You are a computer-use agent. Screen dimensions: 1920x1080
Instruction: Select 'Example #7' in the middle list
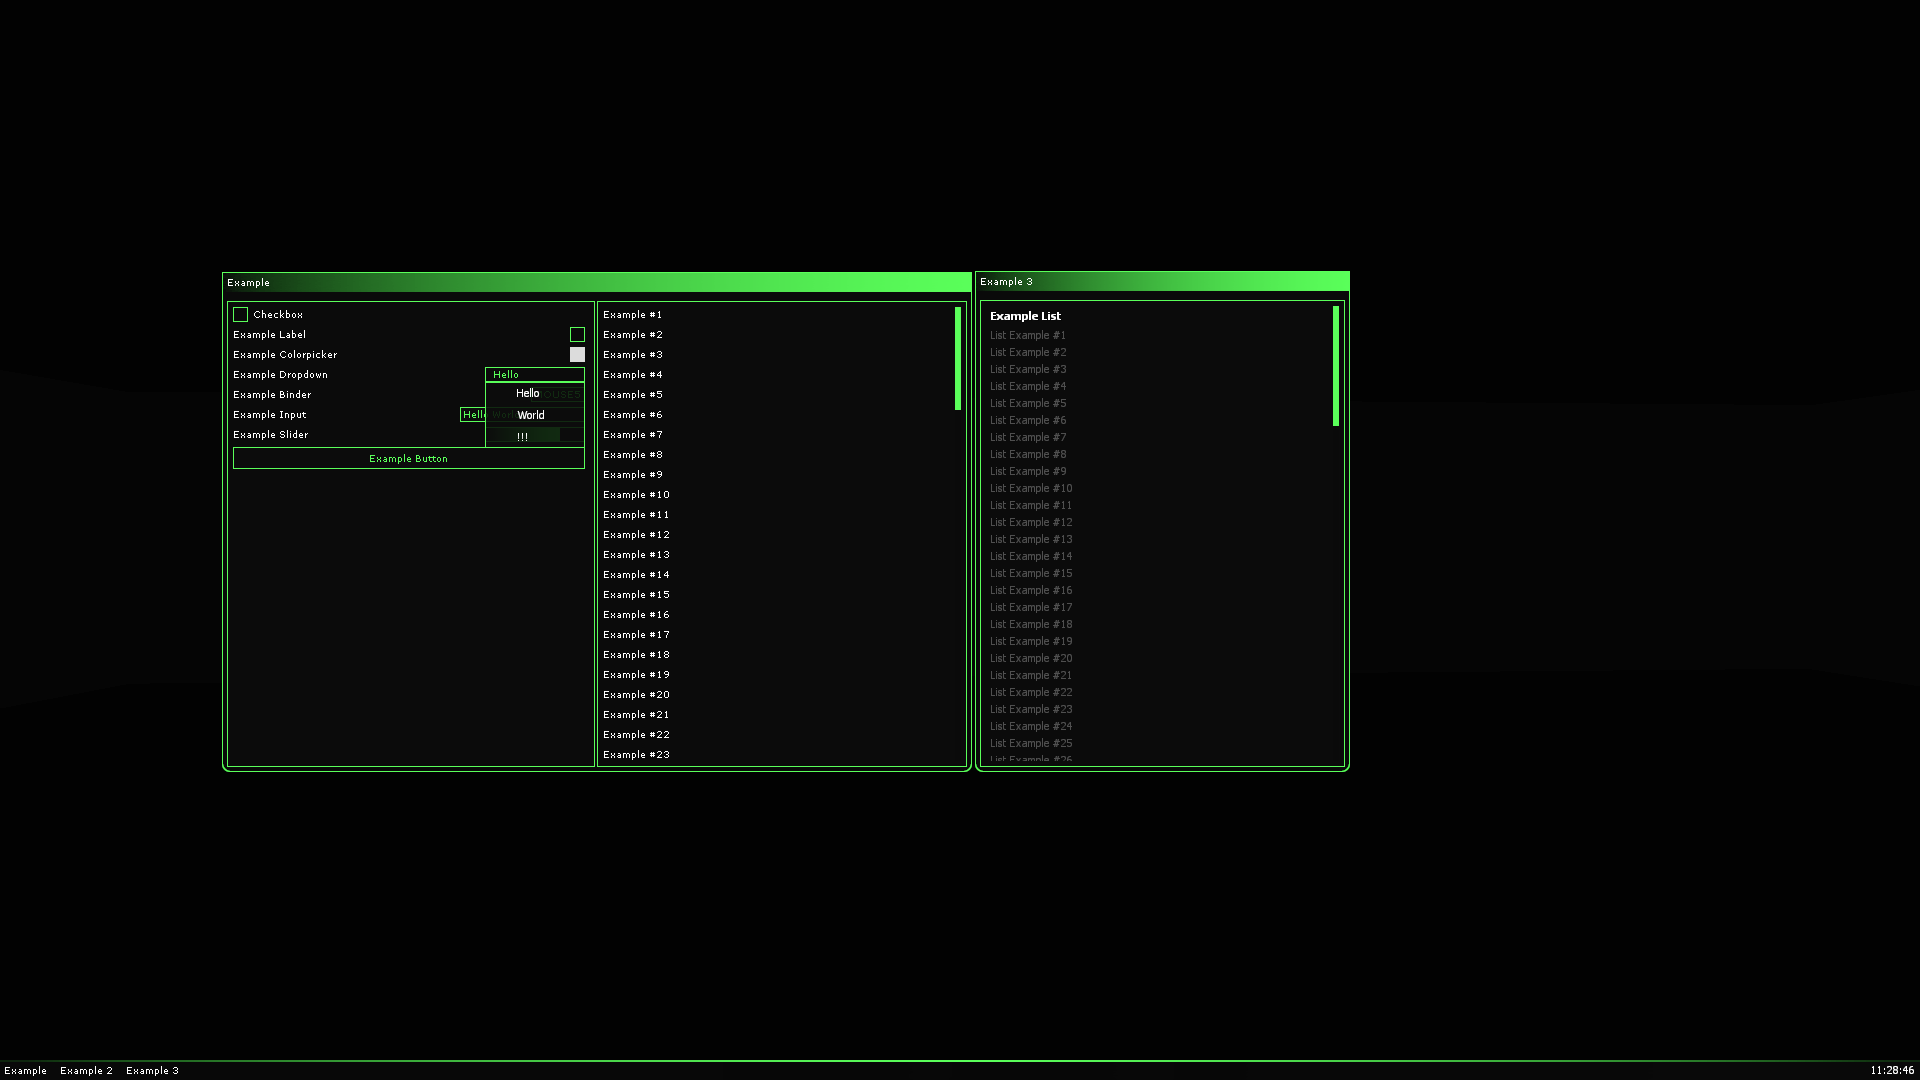[x=633, y=434]
